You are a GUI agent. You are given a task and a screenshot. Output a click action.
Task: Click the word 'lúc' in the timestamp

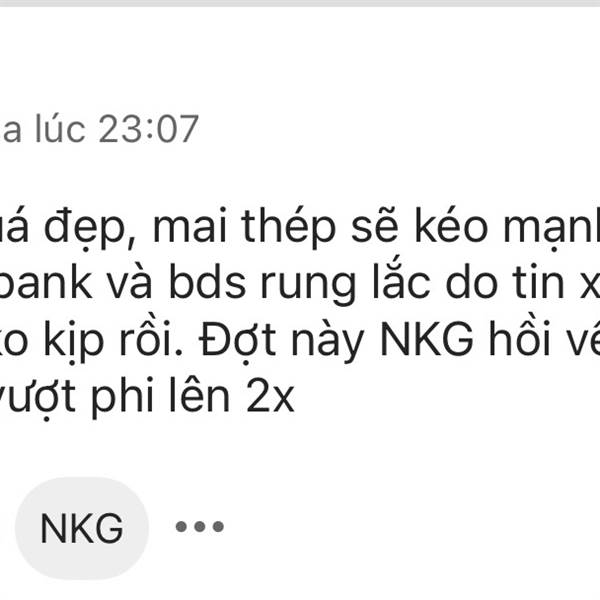tap(60, 129)
